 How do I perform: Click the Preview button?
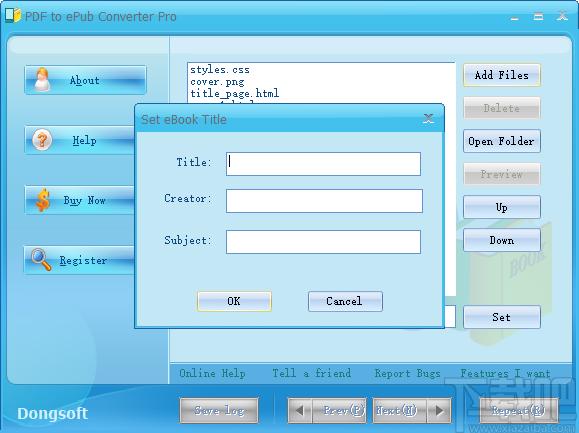point(502,174)
